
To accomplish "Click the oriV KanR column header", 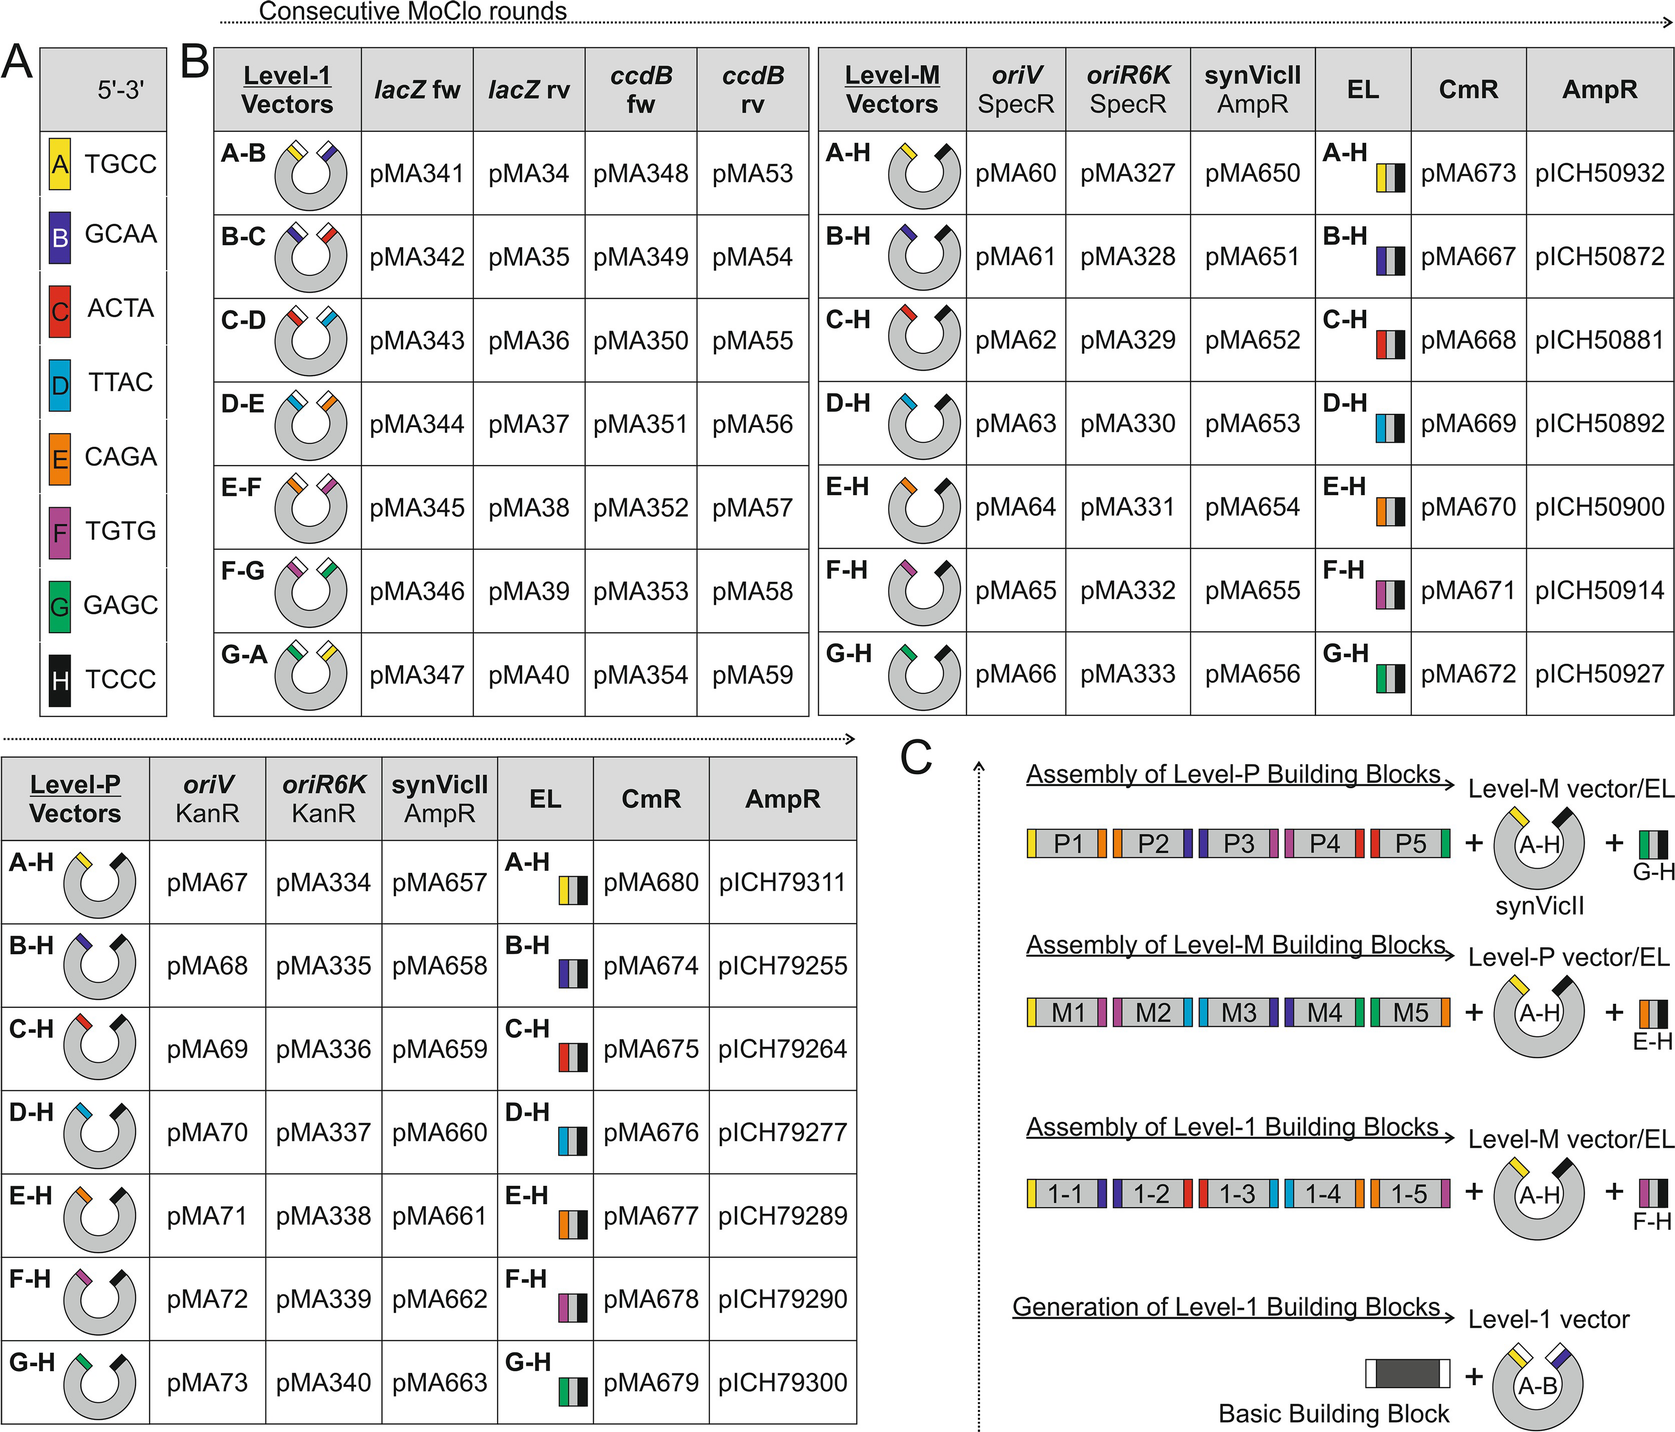I will pos(207,799).
